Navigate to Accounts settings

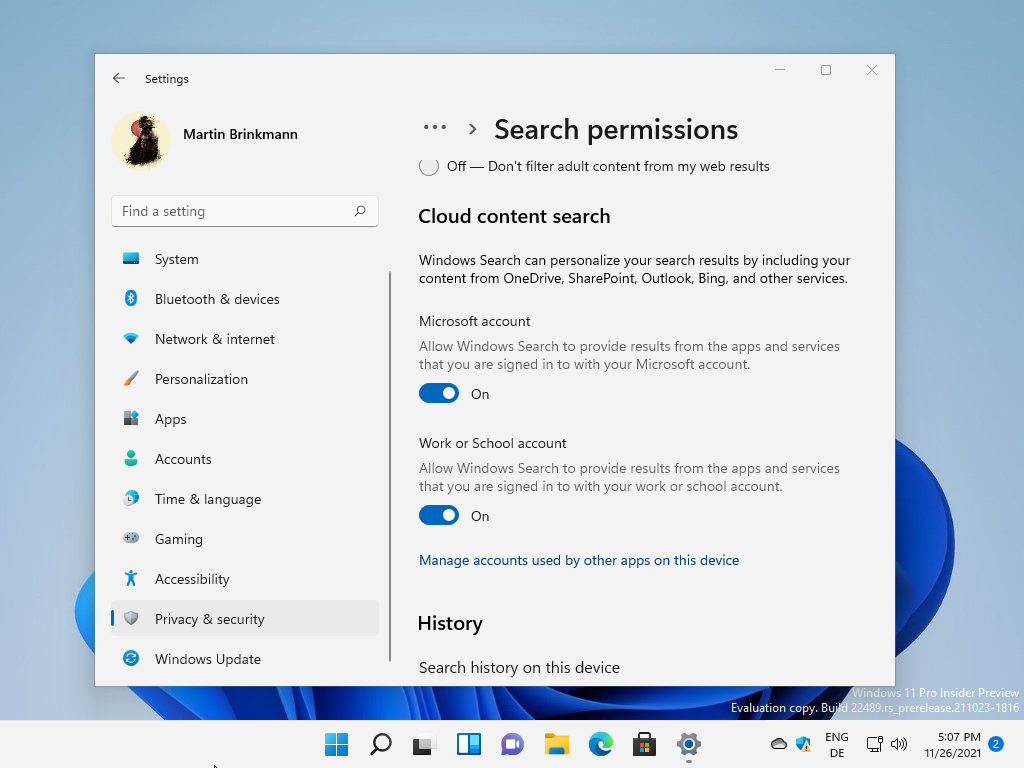pyautogui.click(x=245, y=459)
